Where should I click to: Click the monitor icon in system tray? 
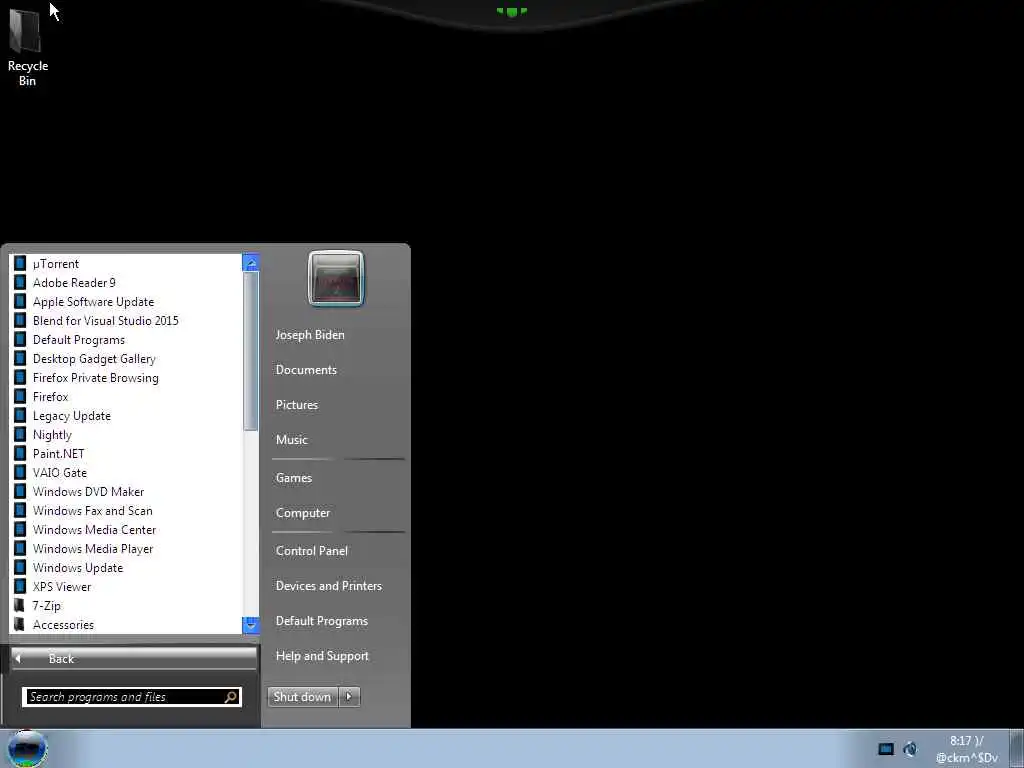point(886,749)
